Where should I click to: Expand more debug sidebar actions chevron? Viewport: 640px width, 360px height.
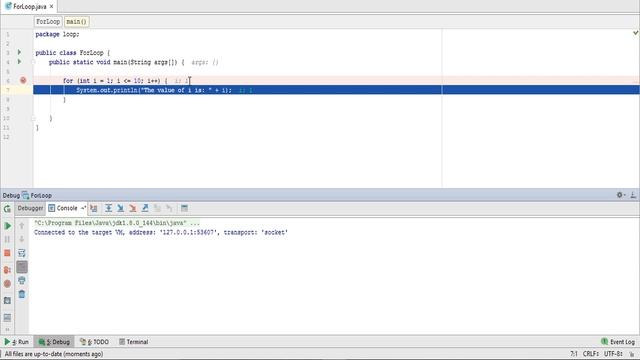point(7,329)
